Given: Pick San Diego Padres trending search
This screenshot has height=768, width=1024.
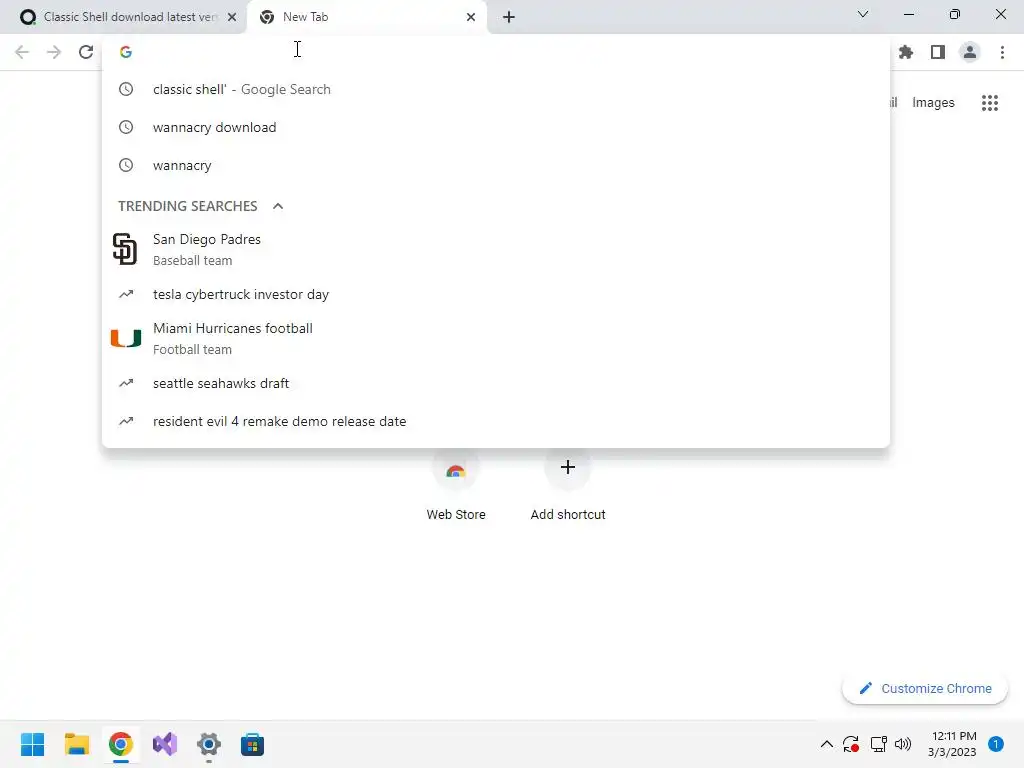Looking at the screenshot, I should (x=496, y=249).
